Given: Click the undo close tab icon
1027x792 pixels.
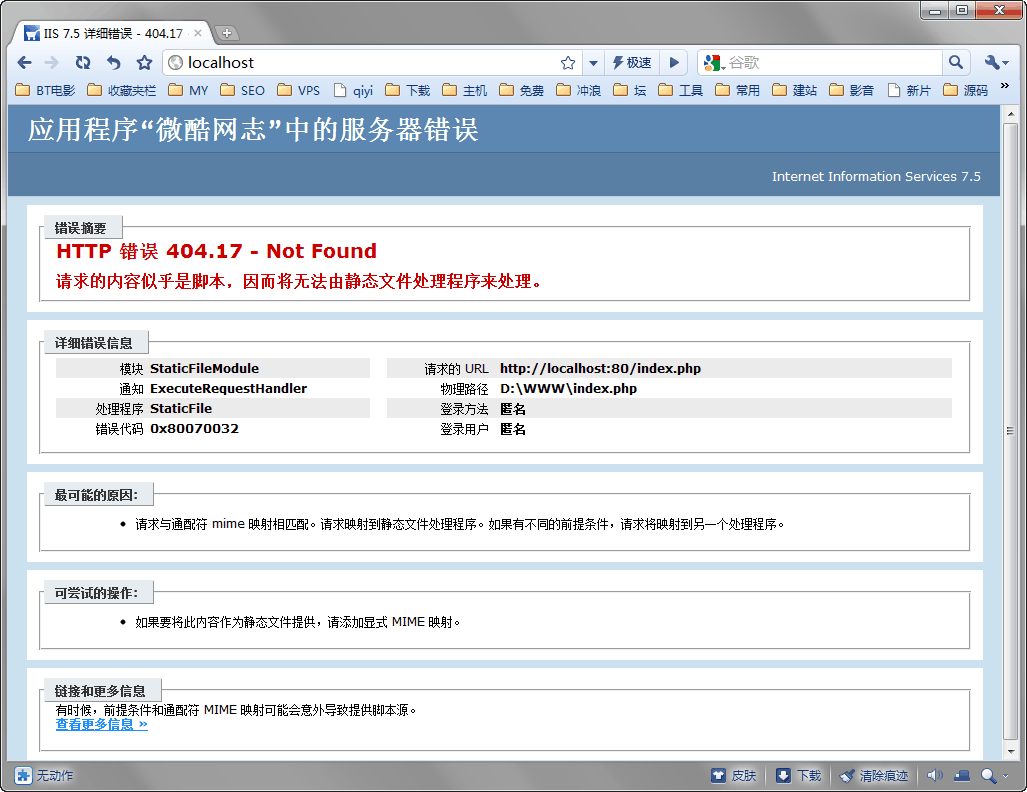Looking at the screenshot, I should (113, 63).
